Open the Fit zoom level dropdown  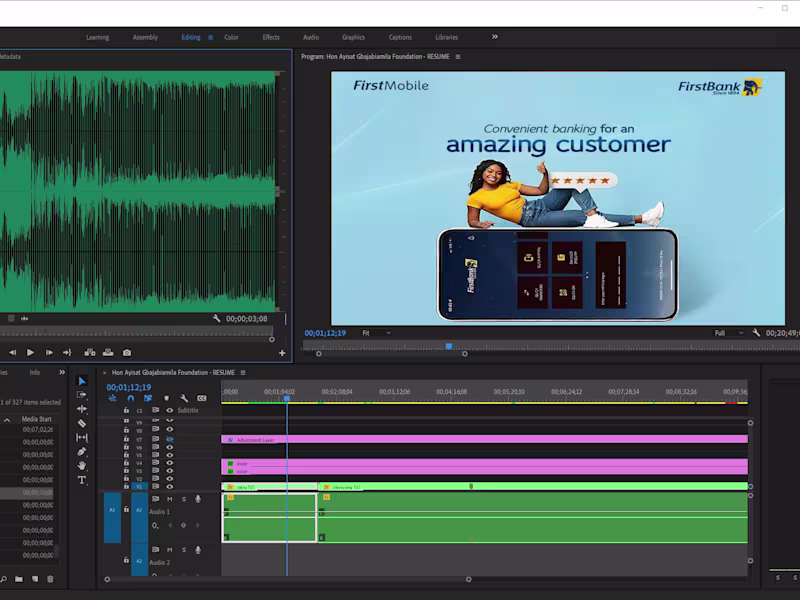376,332
